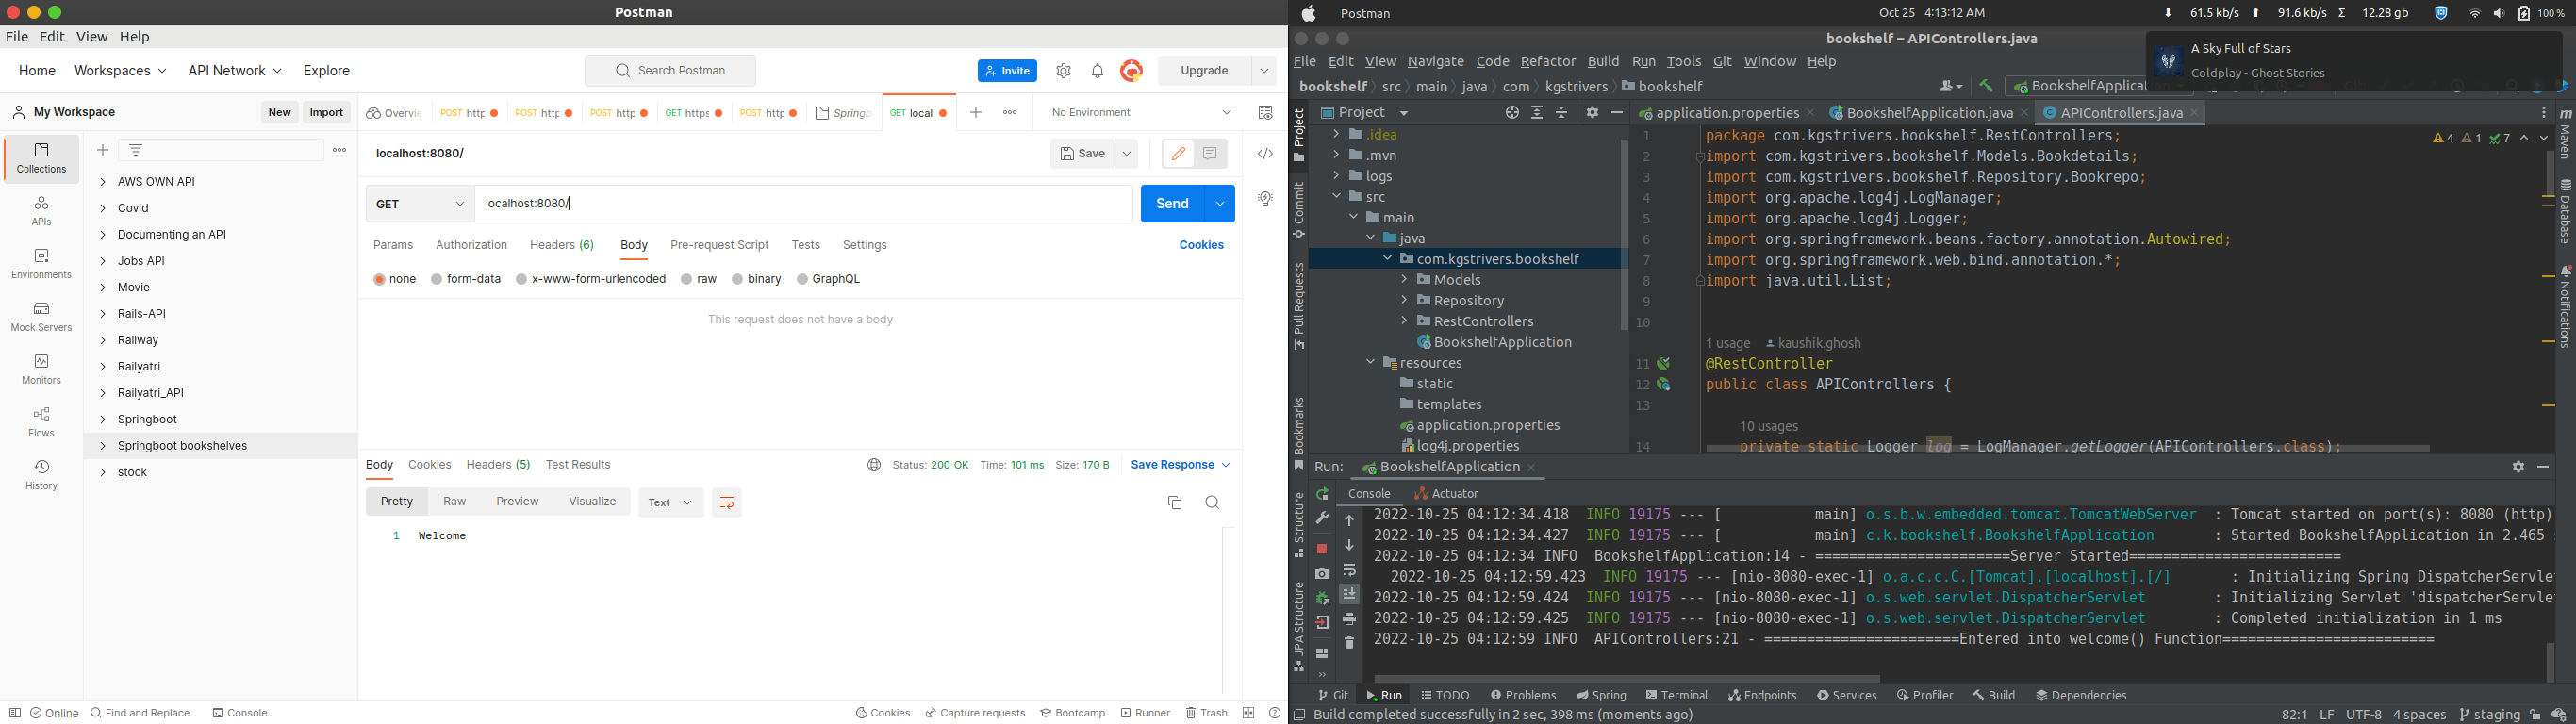Switch to the Pre-request Script tab

pyautogui.click(x=720, y=245)
